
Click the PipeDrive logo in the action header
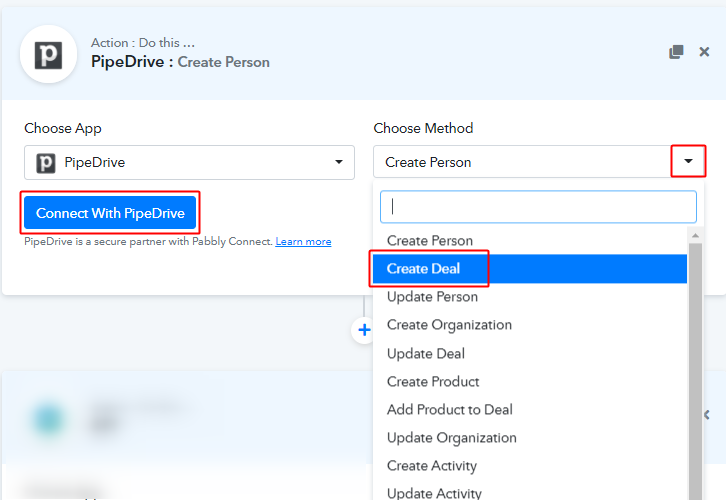[48, 55]
